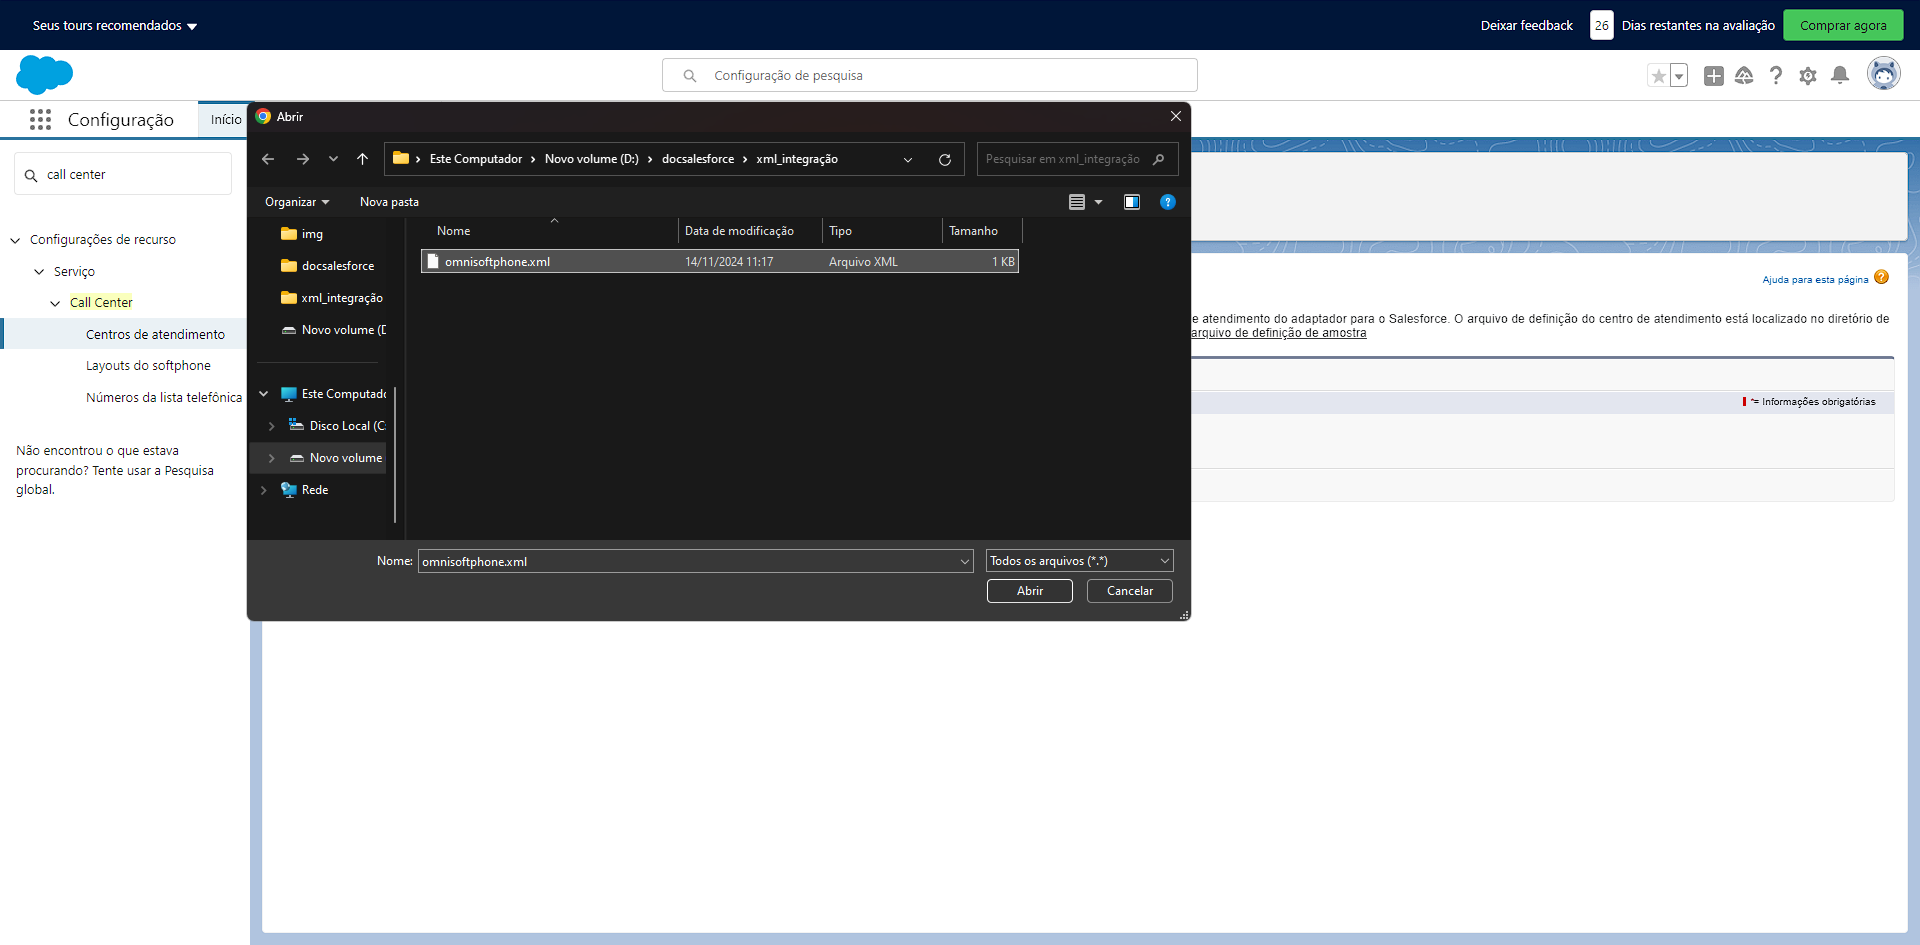Open App Launcher grid icon

click(x=40, y=120)
